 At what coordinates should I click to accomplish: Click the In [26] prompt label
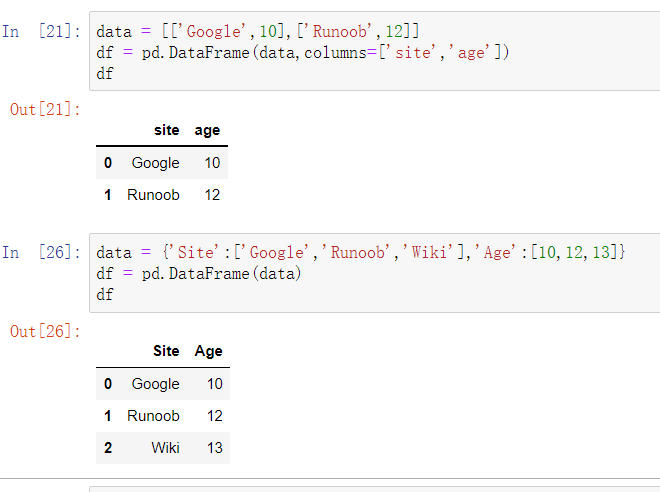pyautogui.click(x=36, y=252)
